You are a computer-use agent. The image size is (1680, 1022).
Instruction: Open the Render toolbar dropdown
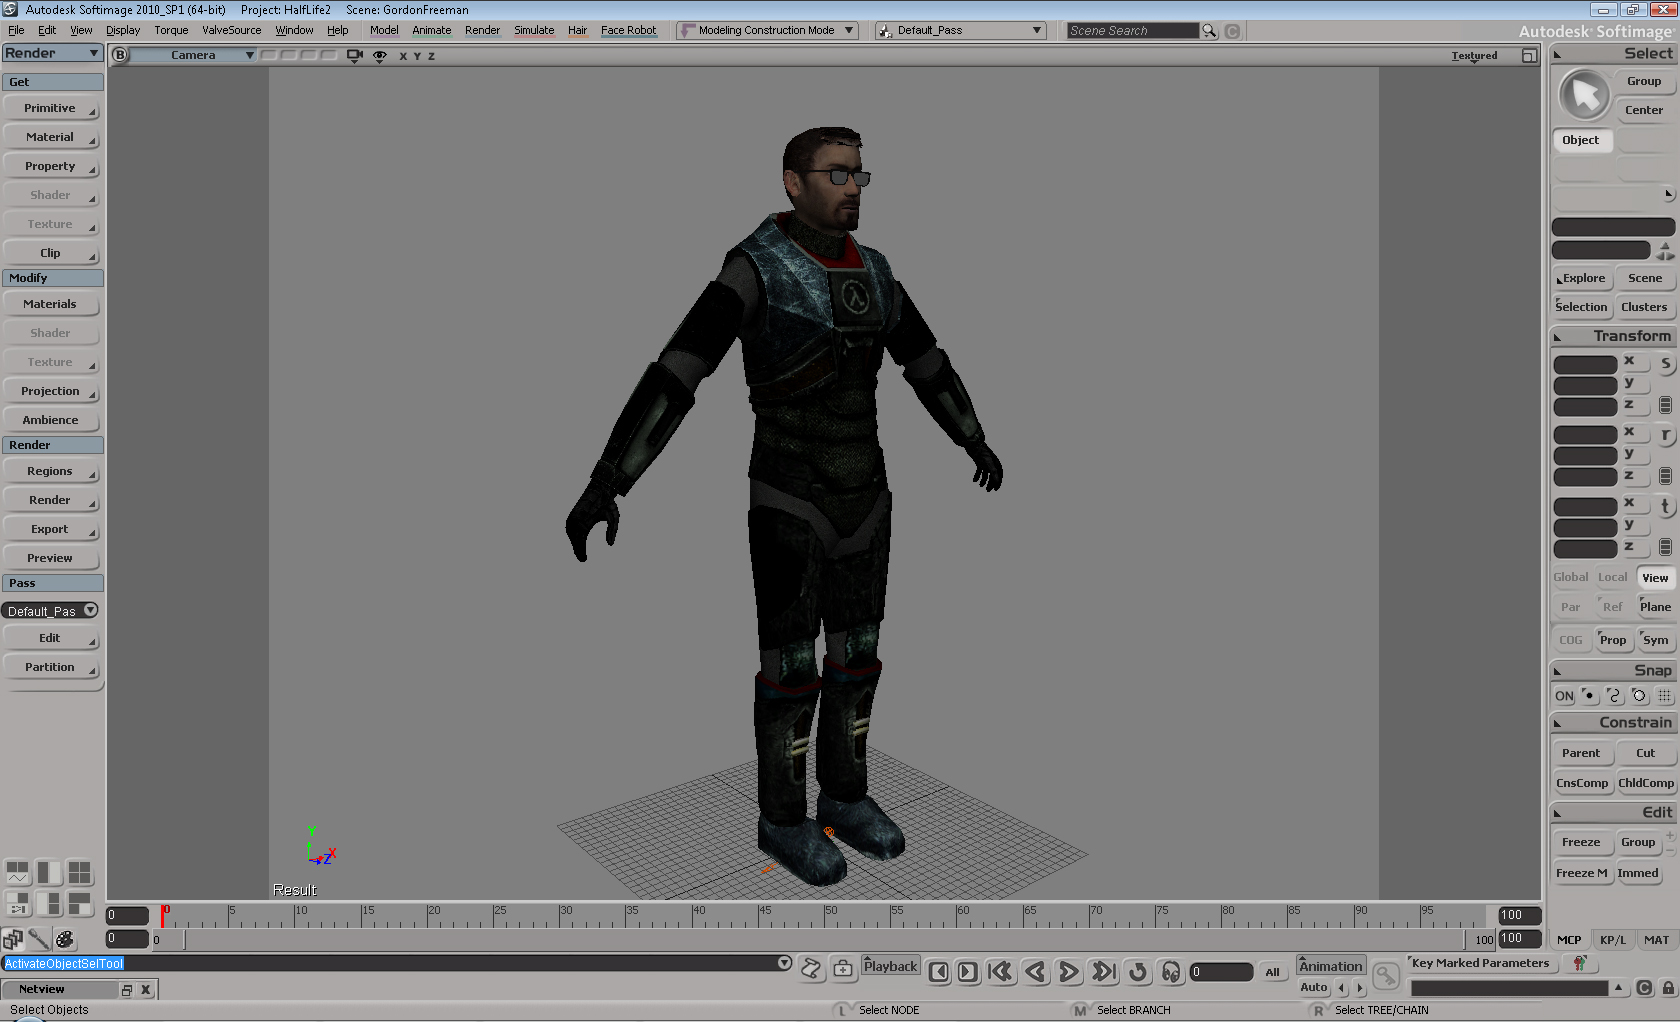[52, 53]
